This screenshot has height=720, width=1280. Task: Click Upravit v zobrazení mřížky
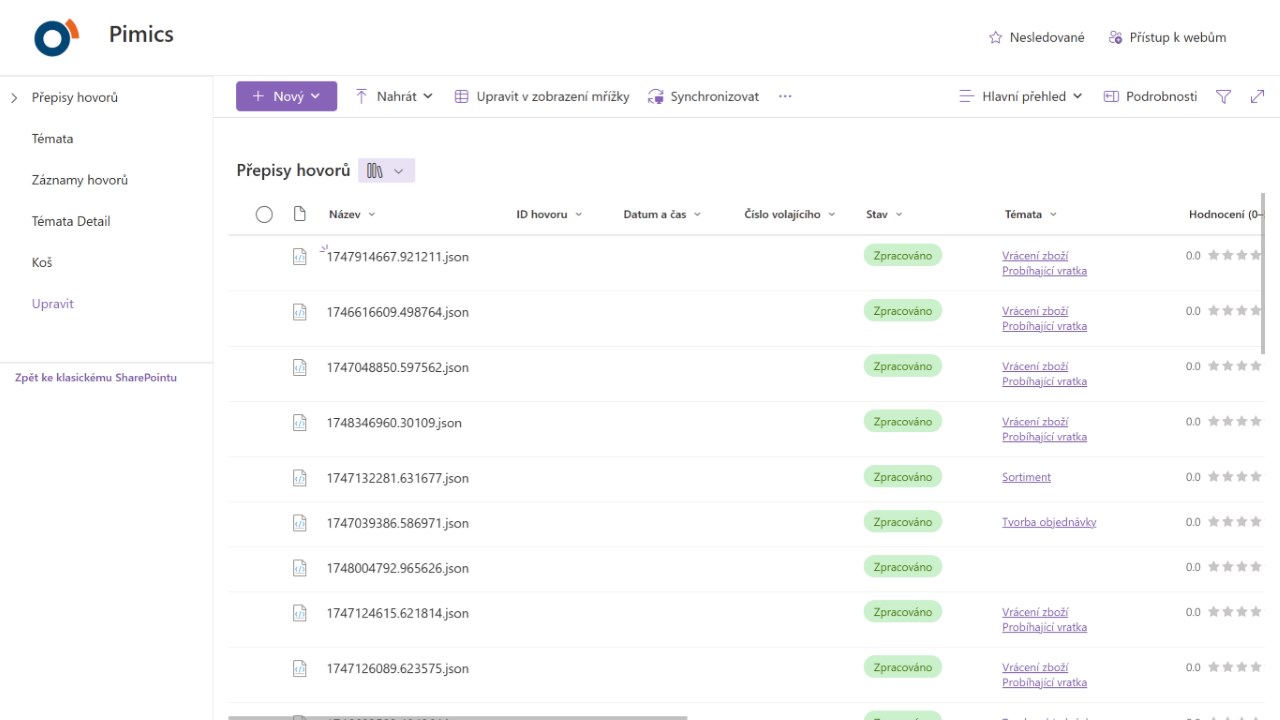542,97
